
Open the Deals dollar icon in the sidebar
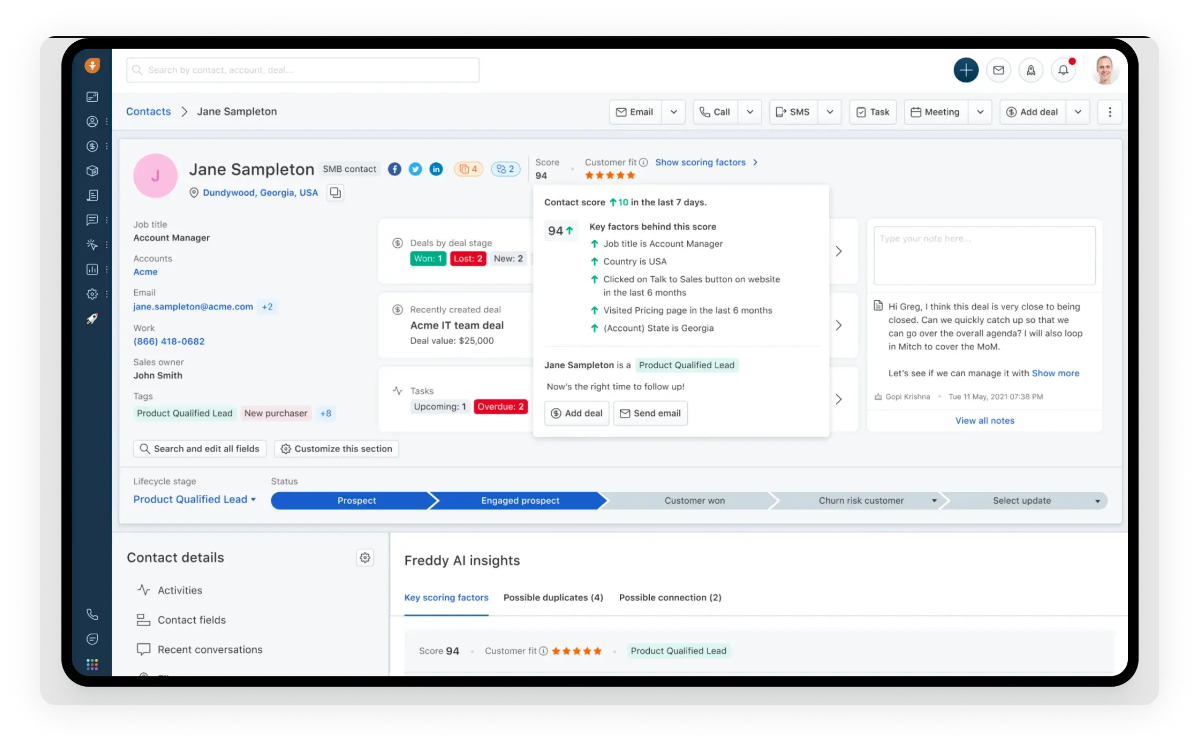(93, 146)
